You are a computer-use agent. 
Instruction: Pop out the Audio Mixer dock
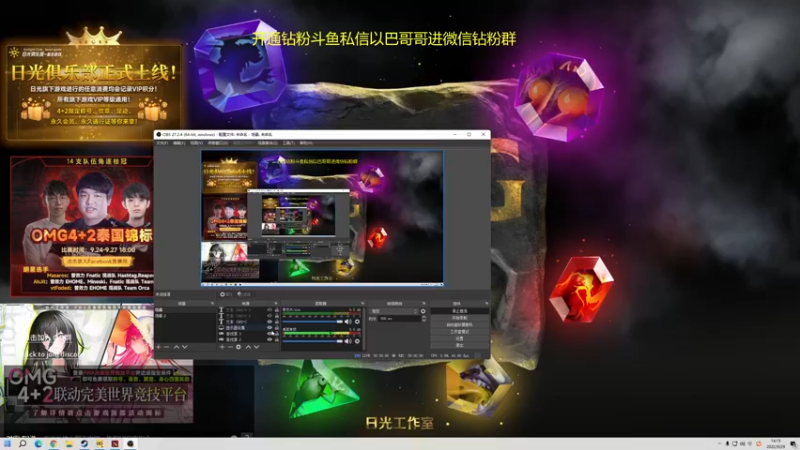pyautogui.click(x=362, y=304)
